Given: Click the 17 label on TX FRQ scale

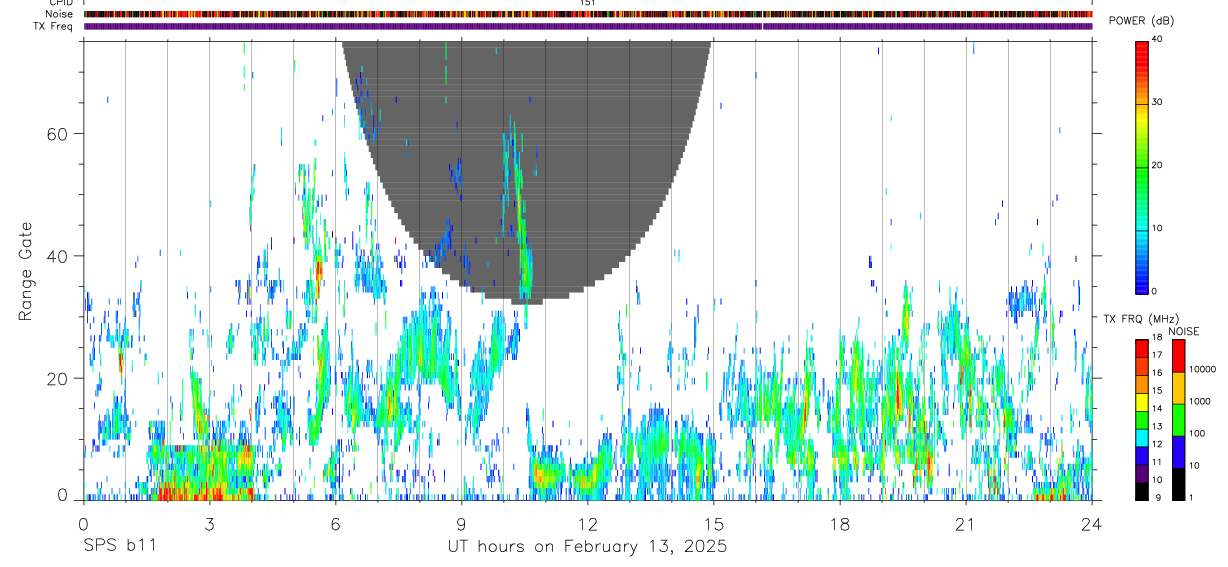Looking at the screenshot, I should (x=1157, y=355).
